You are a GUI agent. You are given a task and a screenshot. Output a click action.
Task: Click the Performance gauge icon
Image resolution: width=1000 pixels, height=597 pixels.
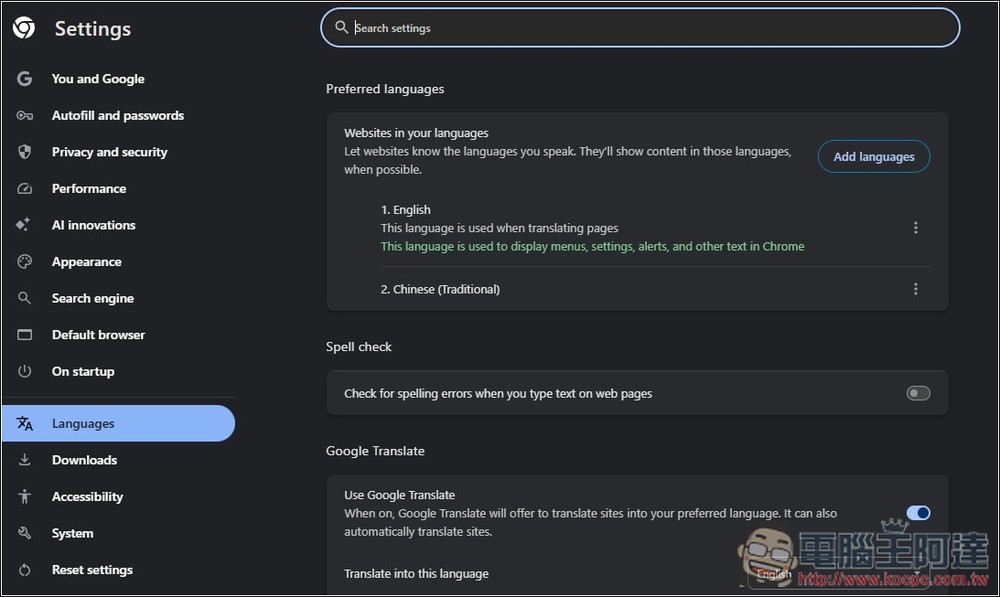(x=25, y=189)
